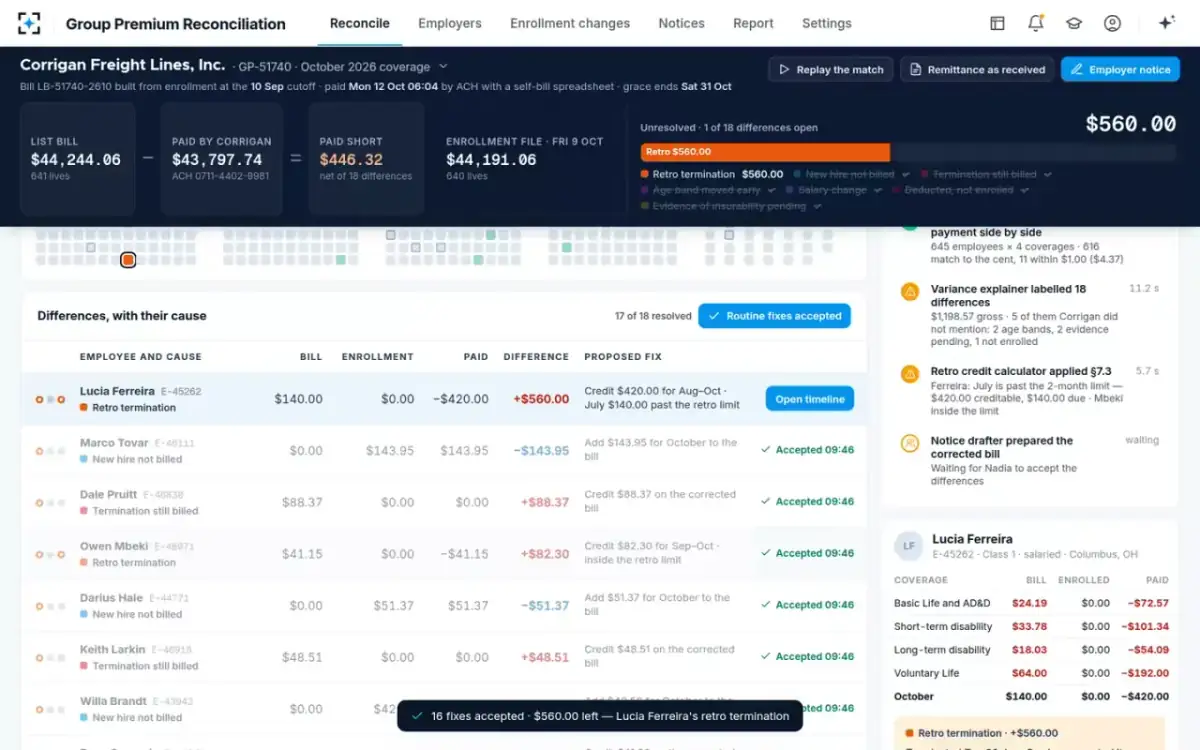Viewport: 1200px width, 750px height.
Task: Open the Notices tab
Action: [x=682, y=23]
